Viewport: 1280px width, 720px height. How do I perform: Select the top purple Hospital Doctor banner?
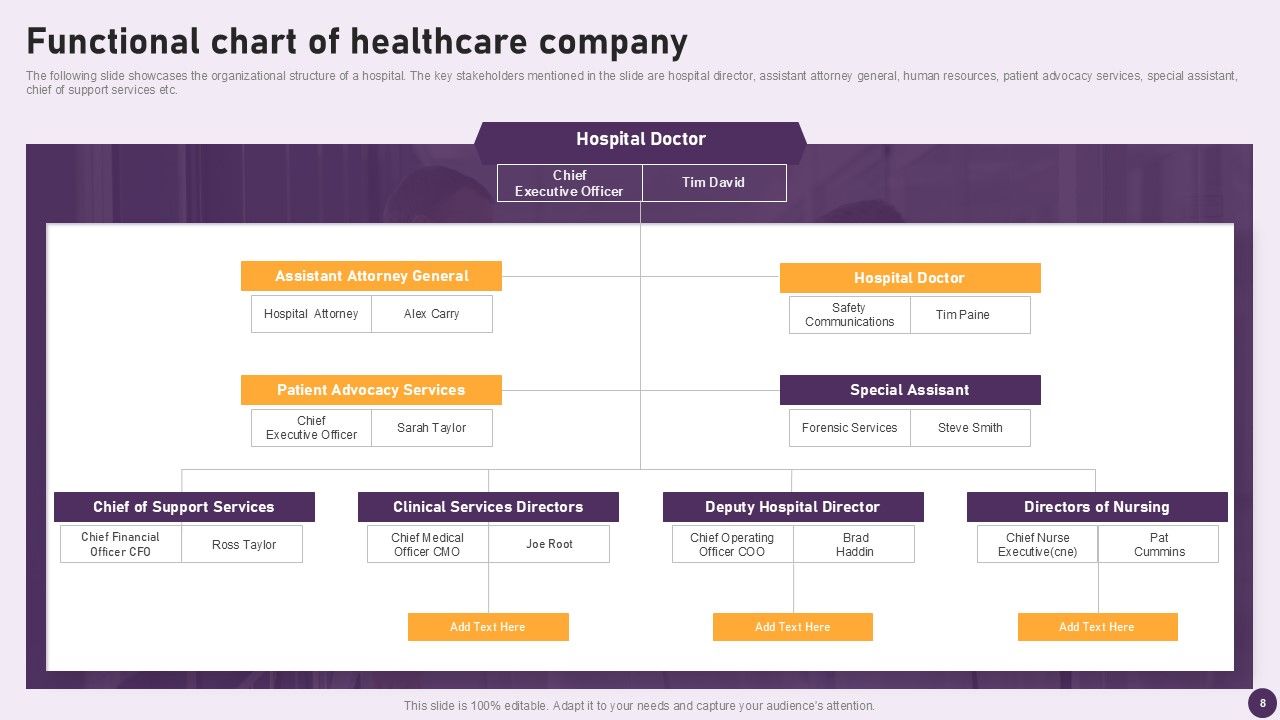[x=640, y=140]
